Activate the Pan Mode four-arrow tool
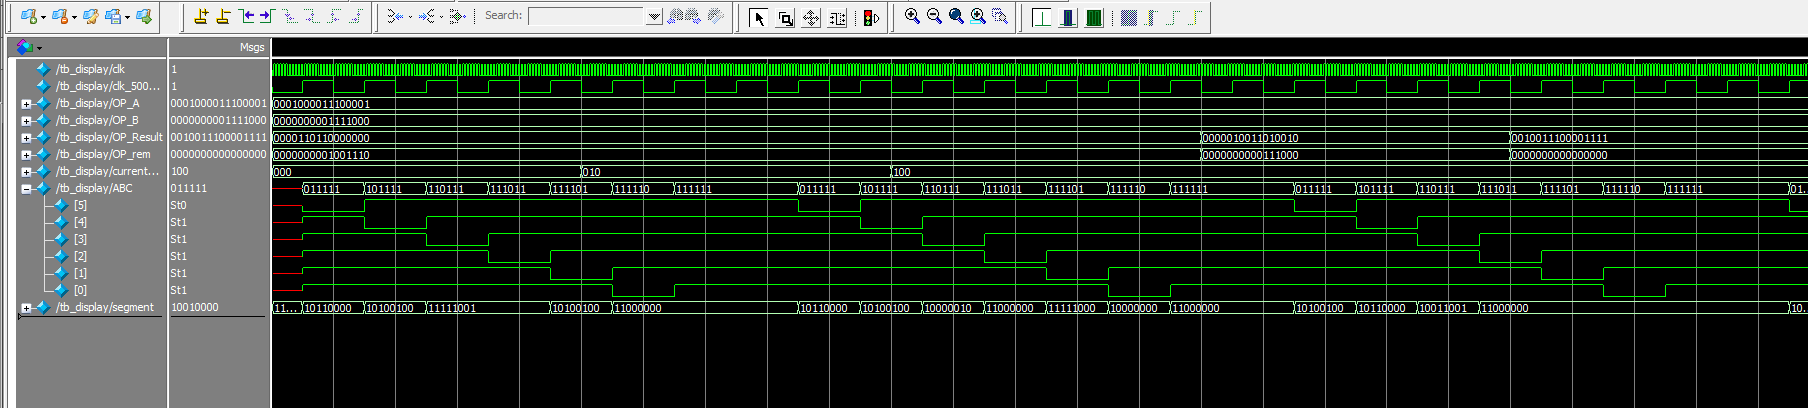Image resolution: width=1808 pixels, height=408 pixels. 811,17
